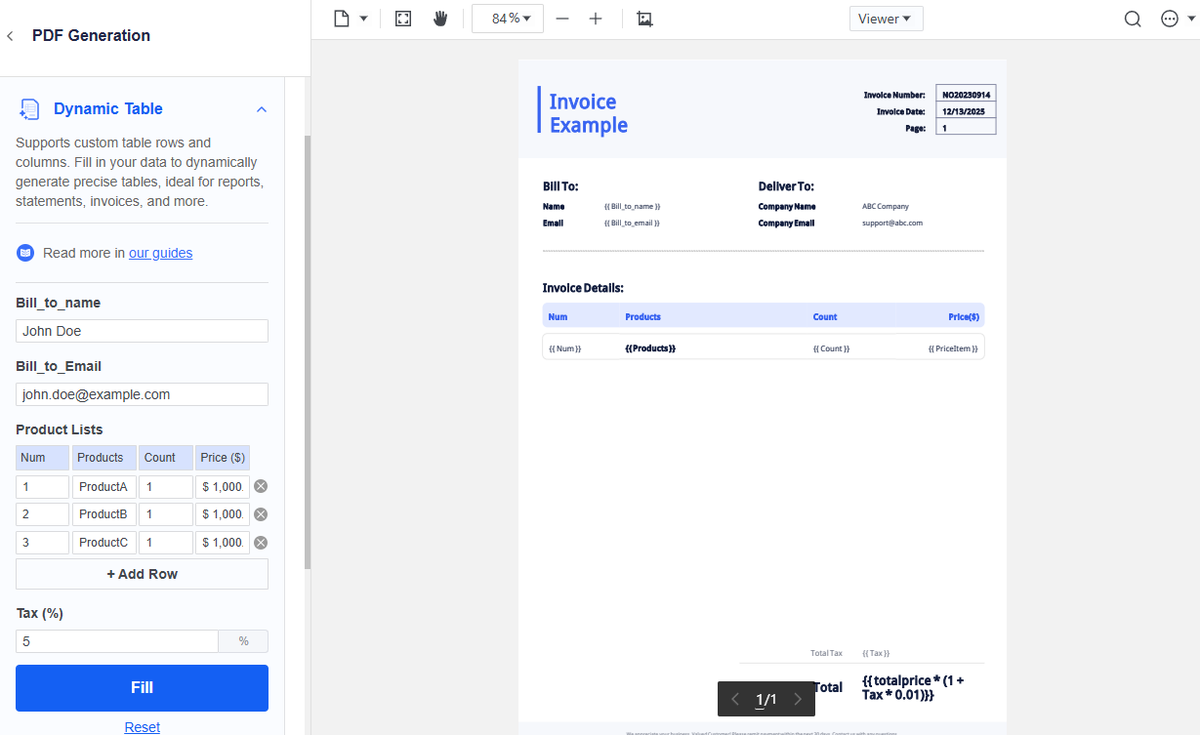
Task: Open the file icon dropdown arrow
Action: pos(363,19)
